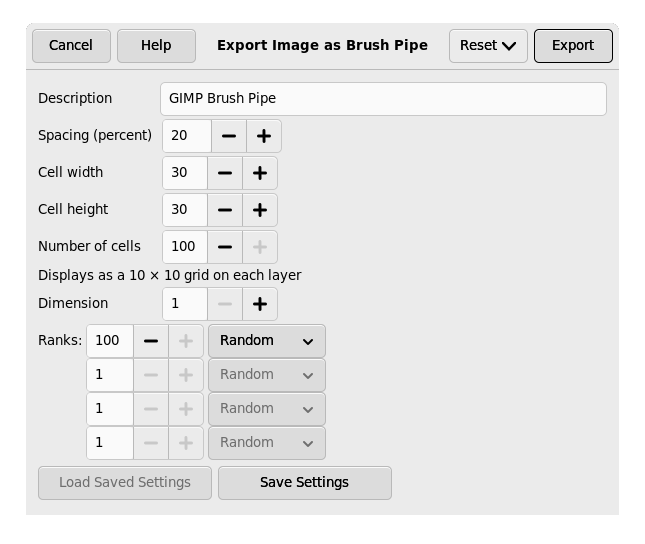Viewport: 645px width, 544px height.
Task: Decrease the Spacing percent value
Action: click(x=229, y=136)
